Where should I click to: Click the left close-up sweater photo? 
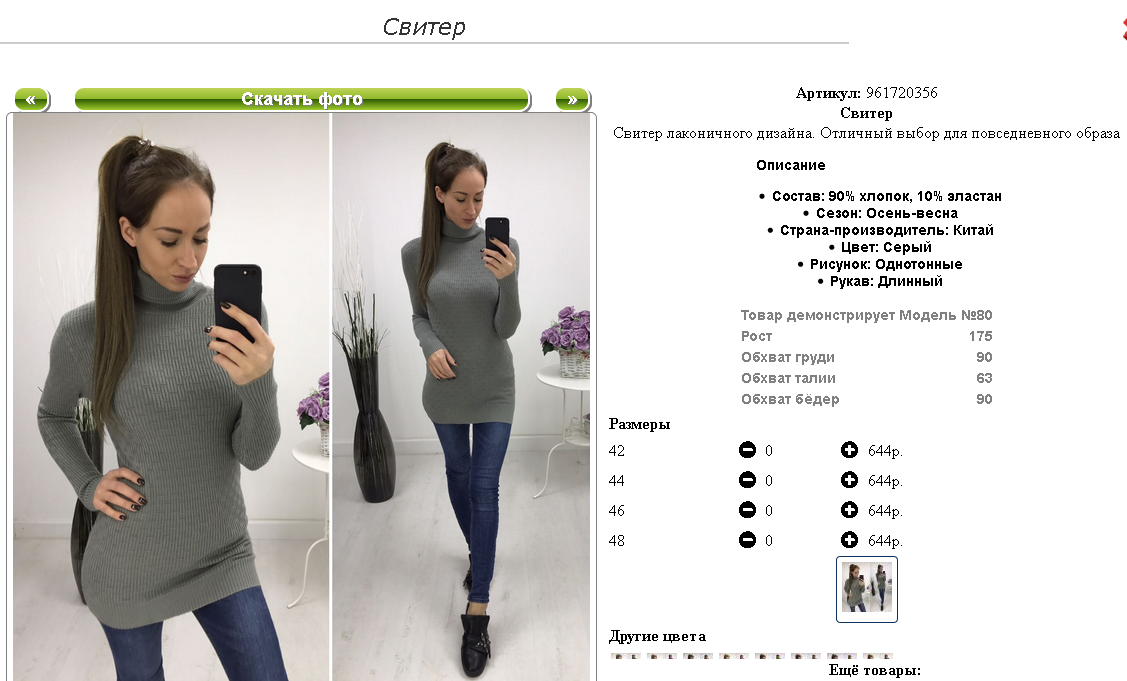point(171,397)
